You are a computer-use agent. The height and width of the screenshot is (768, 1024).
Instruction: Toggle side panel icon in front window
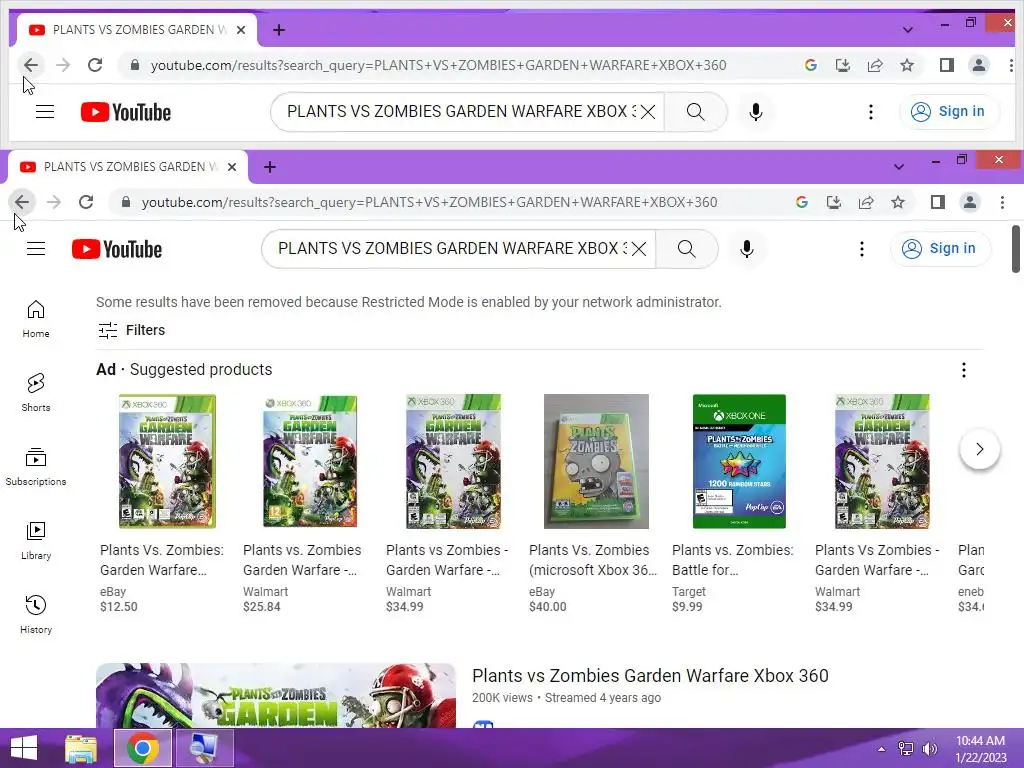pyautogui.click(x=938, y=202)
